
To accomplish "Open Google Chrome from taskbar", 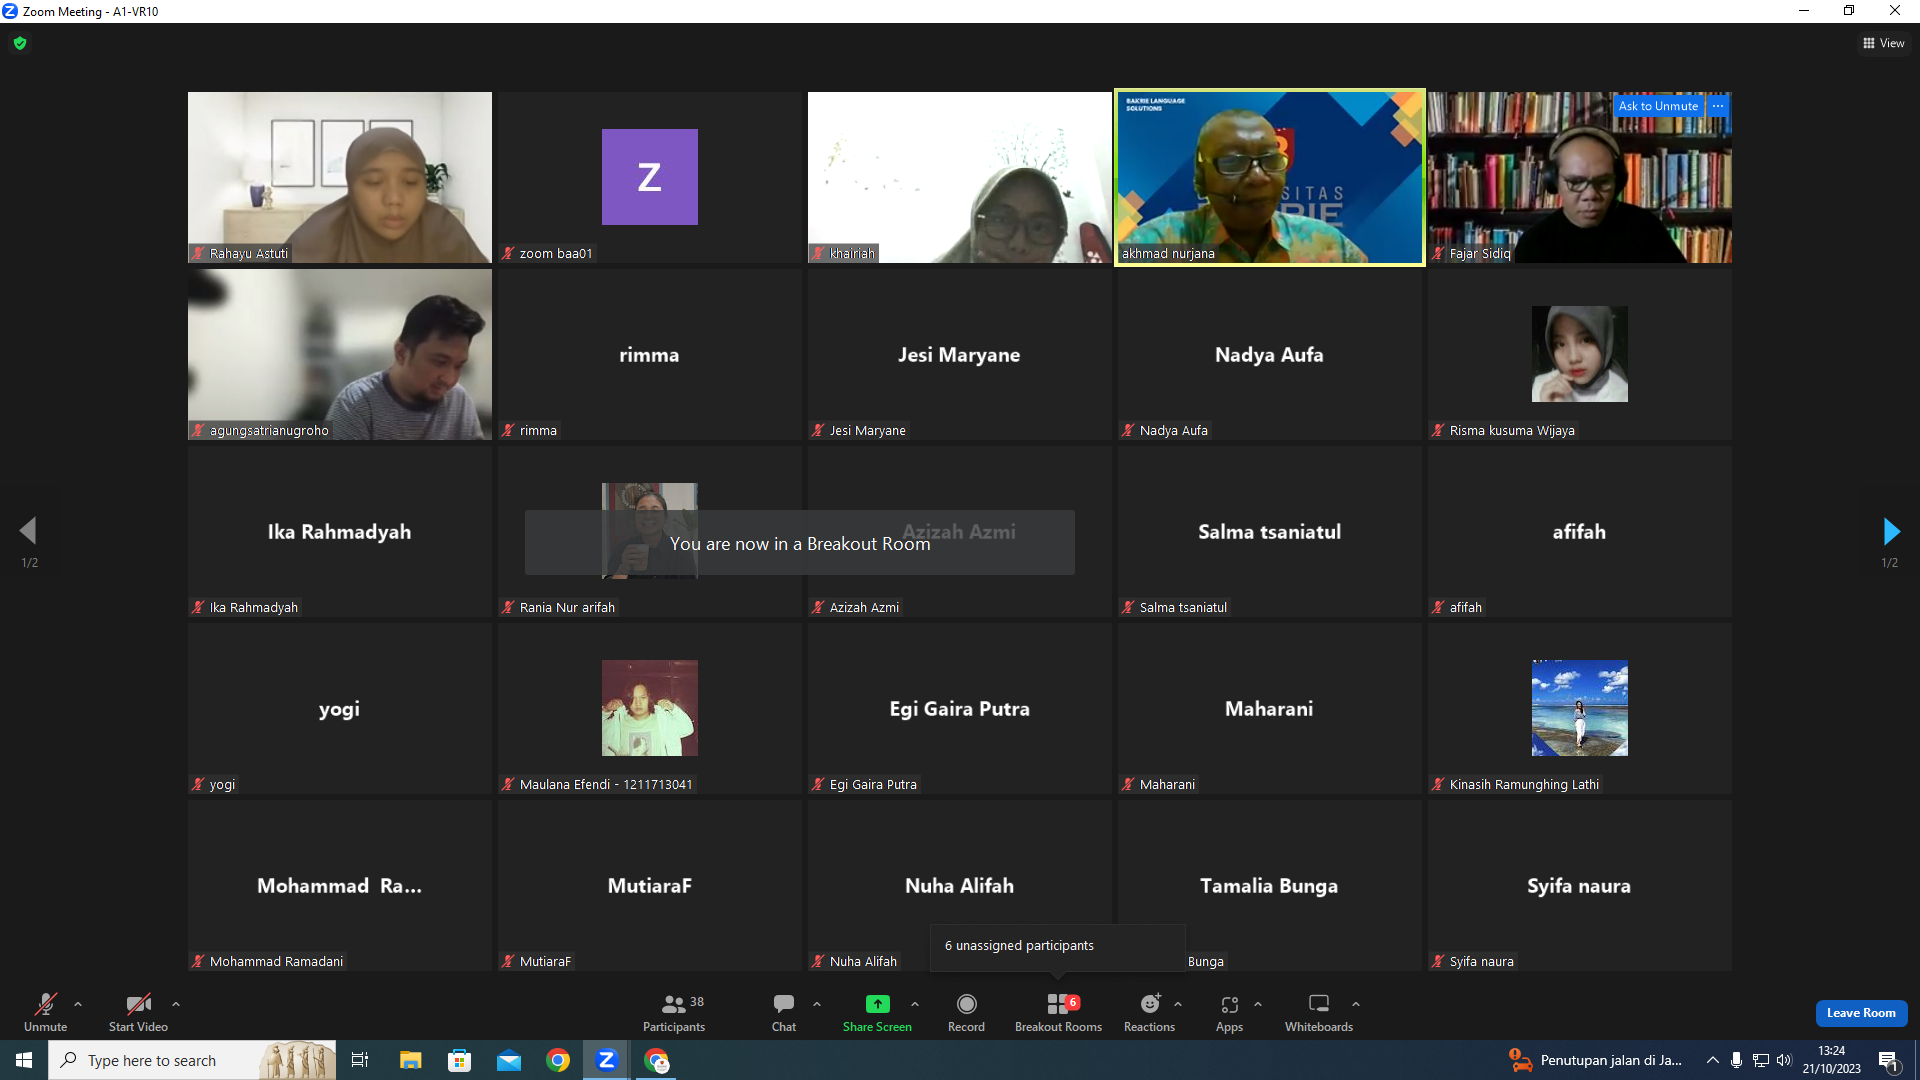I will pyautogui.click(x=558, y=1060).
